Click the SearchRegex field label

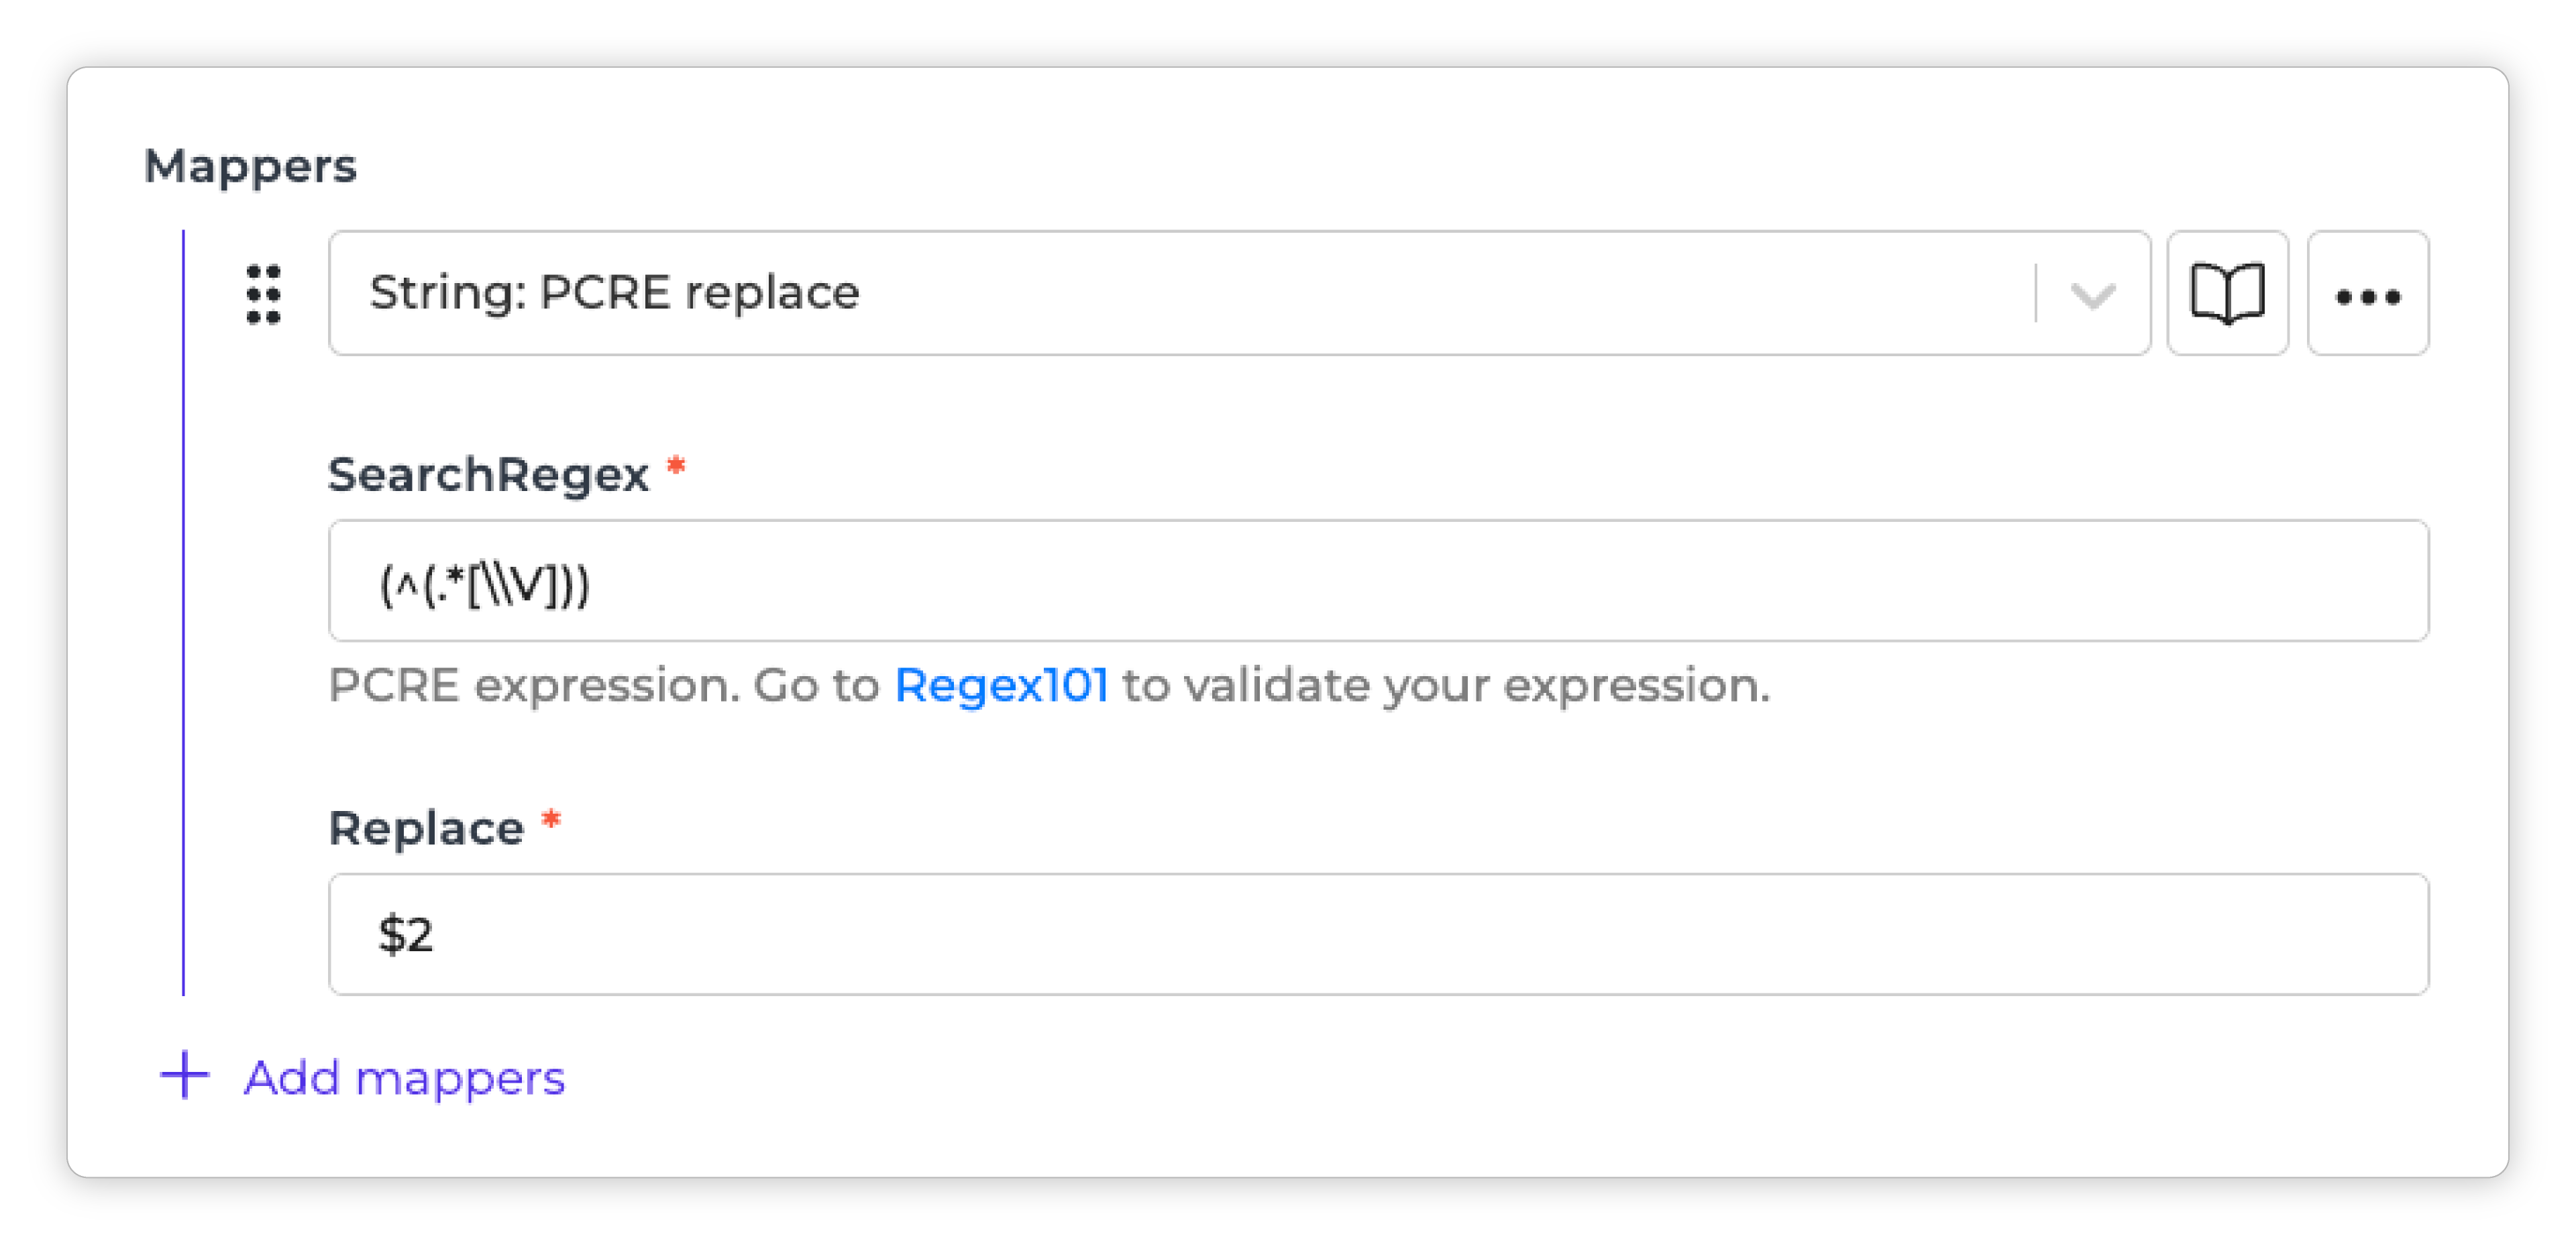pyautogui.click(x=488, y=475)
